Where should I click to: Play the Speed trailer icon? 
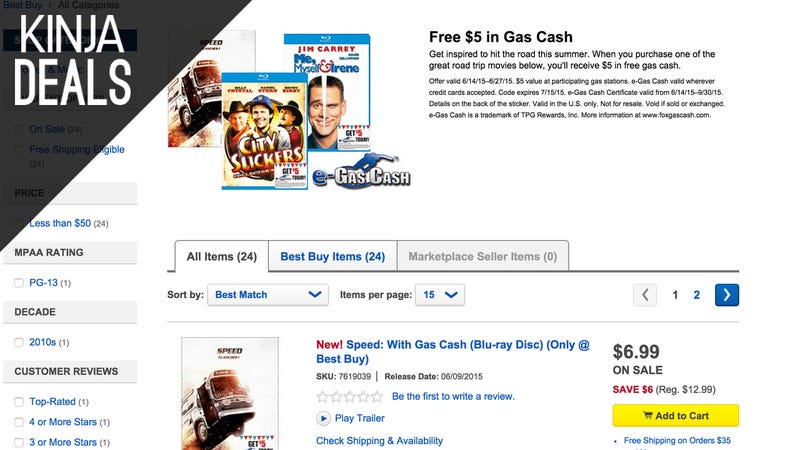click(323, 418)
